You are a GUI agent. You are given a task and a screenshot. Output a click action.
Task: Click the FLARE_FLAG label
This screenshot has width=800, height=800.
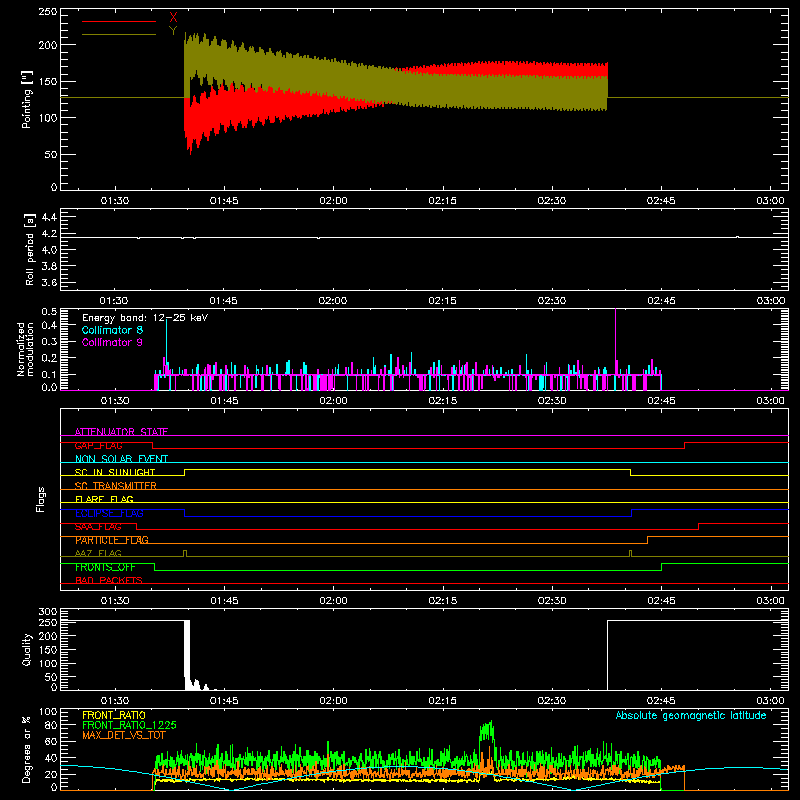click(x=104, y=499)
